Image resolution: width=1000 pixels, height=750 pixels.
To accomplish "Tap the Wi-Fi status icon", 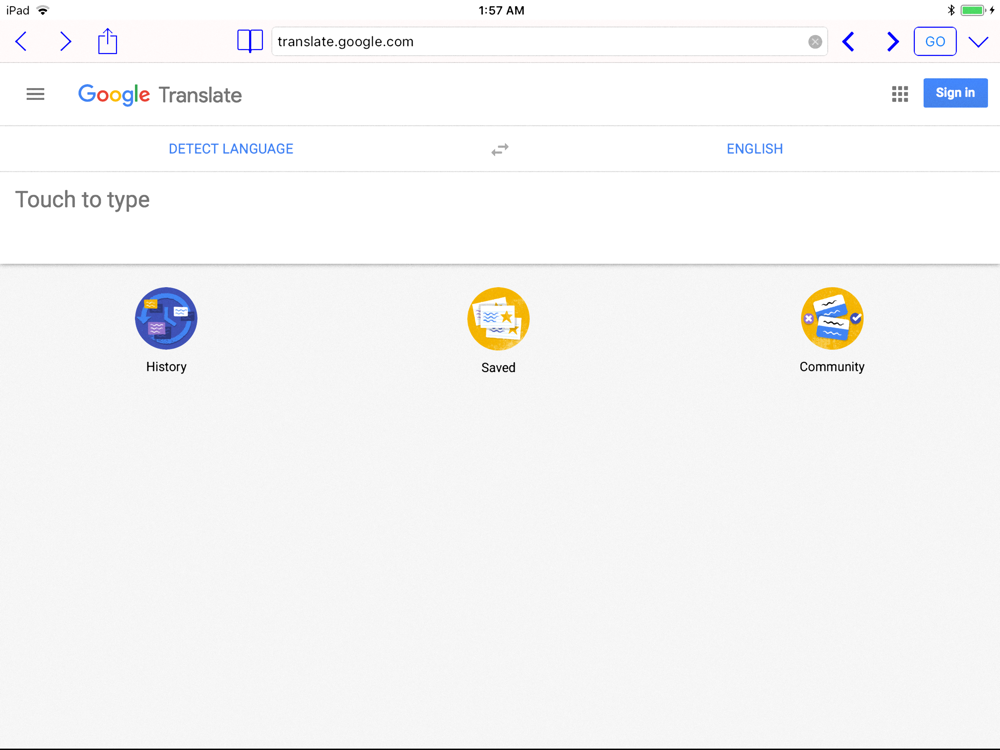I will (x=43, y=10).
